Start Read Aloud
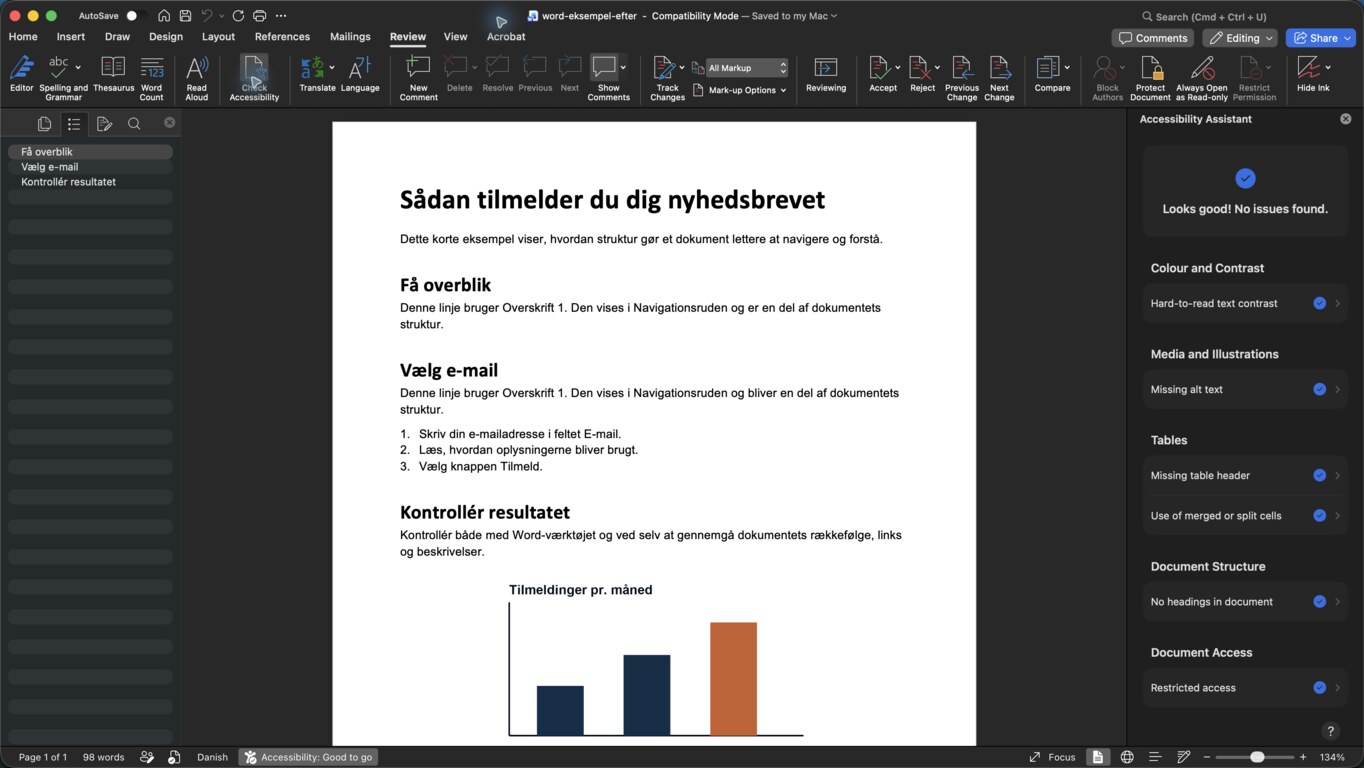Viewport: 1364px width, 768px height. click(x=197, y=78)
